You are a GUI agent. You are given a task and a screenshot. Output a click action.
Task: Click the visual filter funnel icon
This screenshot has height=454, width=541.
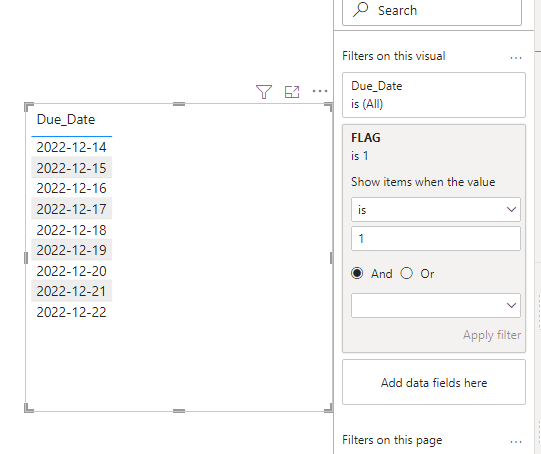264,92
